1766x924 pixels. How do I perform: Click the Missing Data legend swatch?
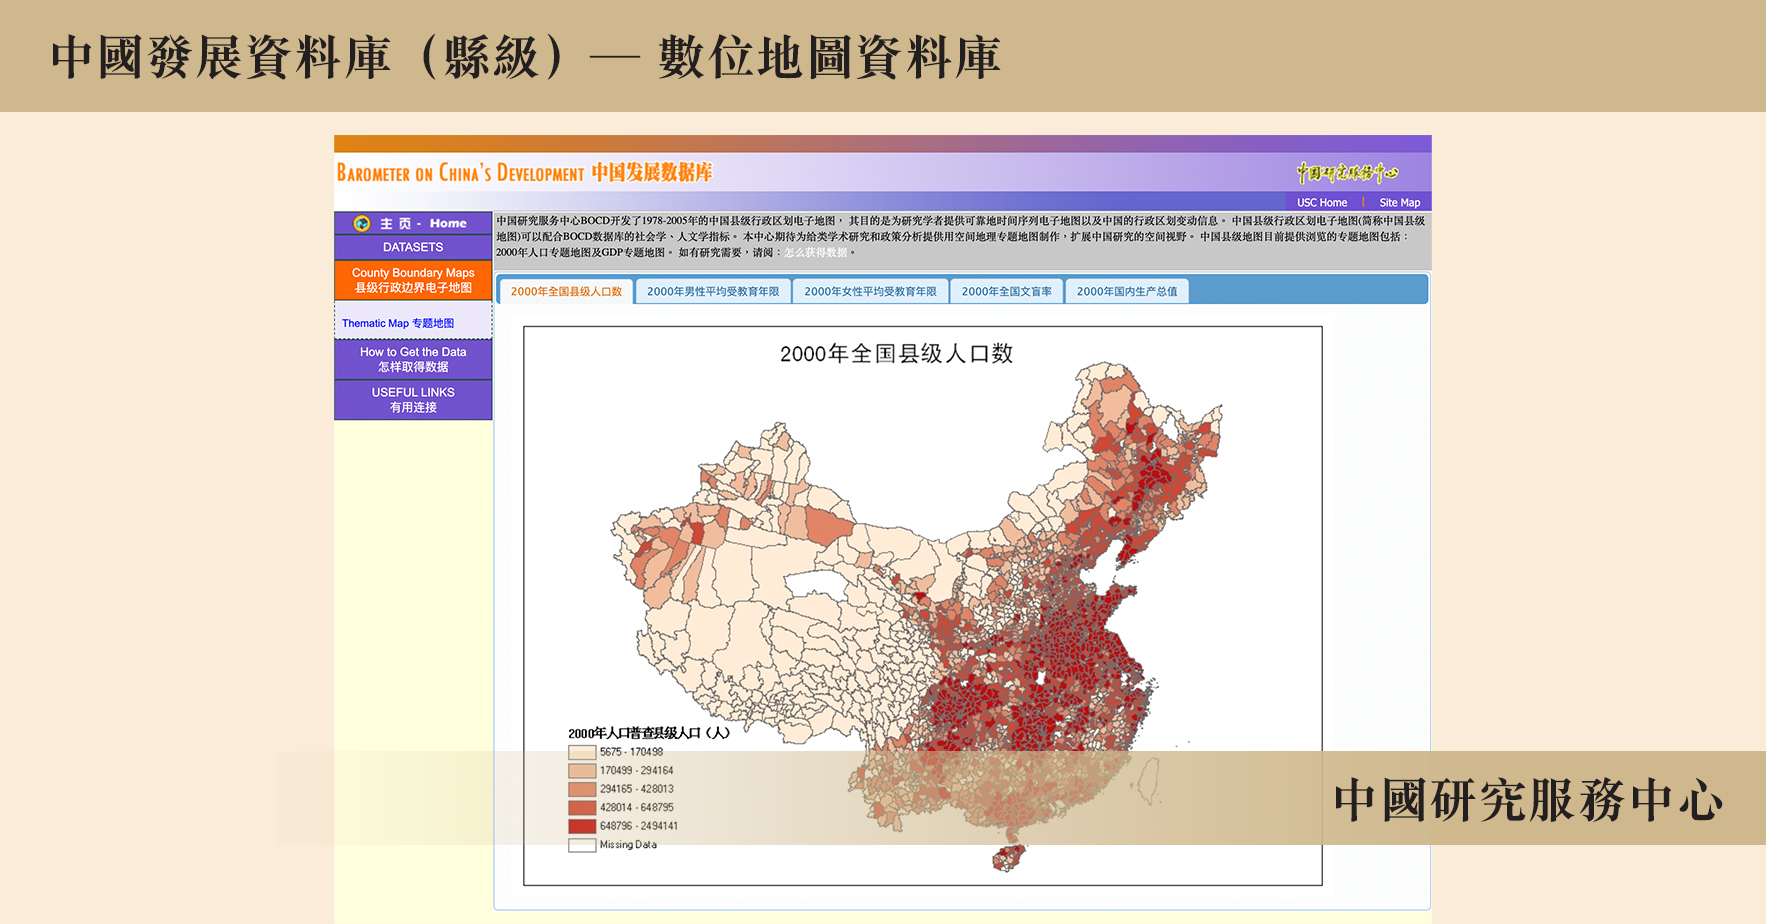(x=582, y=845)
